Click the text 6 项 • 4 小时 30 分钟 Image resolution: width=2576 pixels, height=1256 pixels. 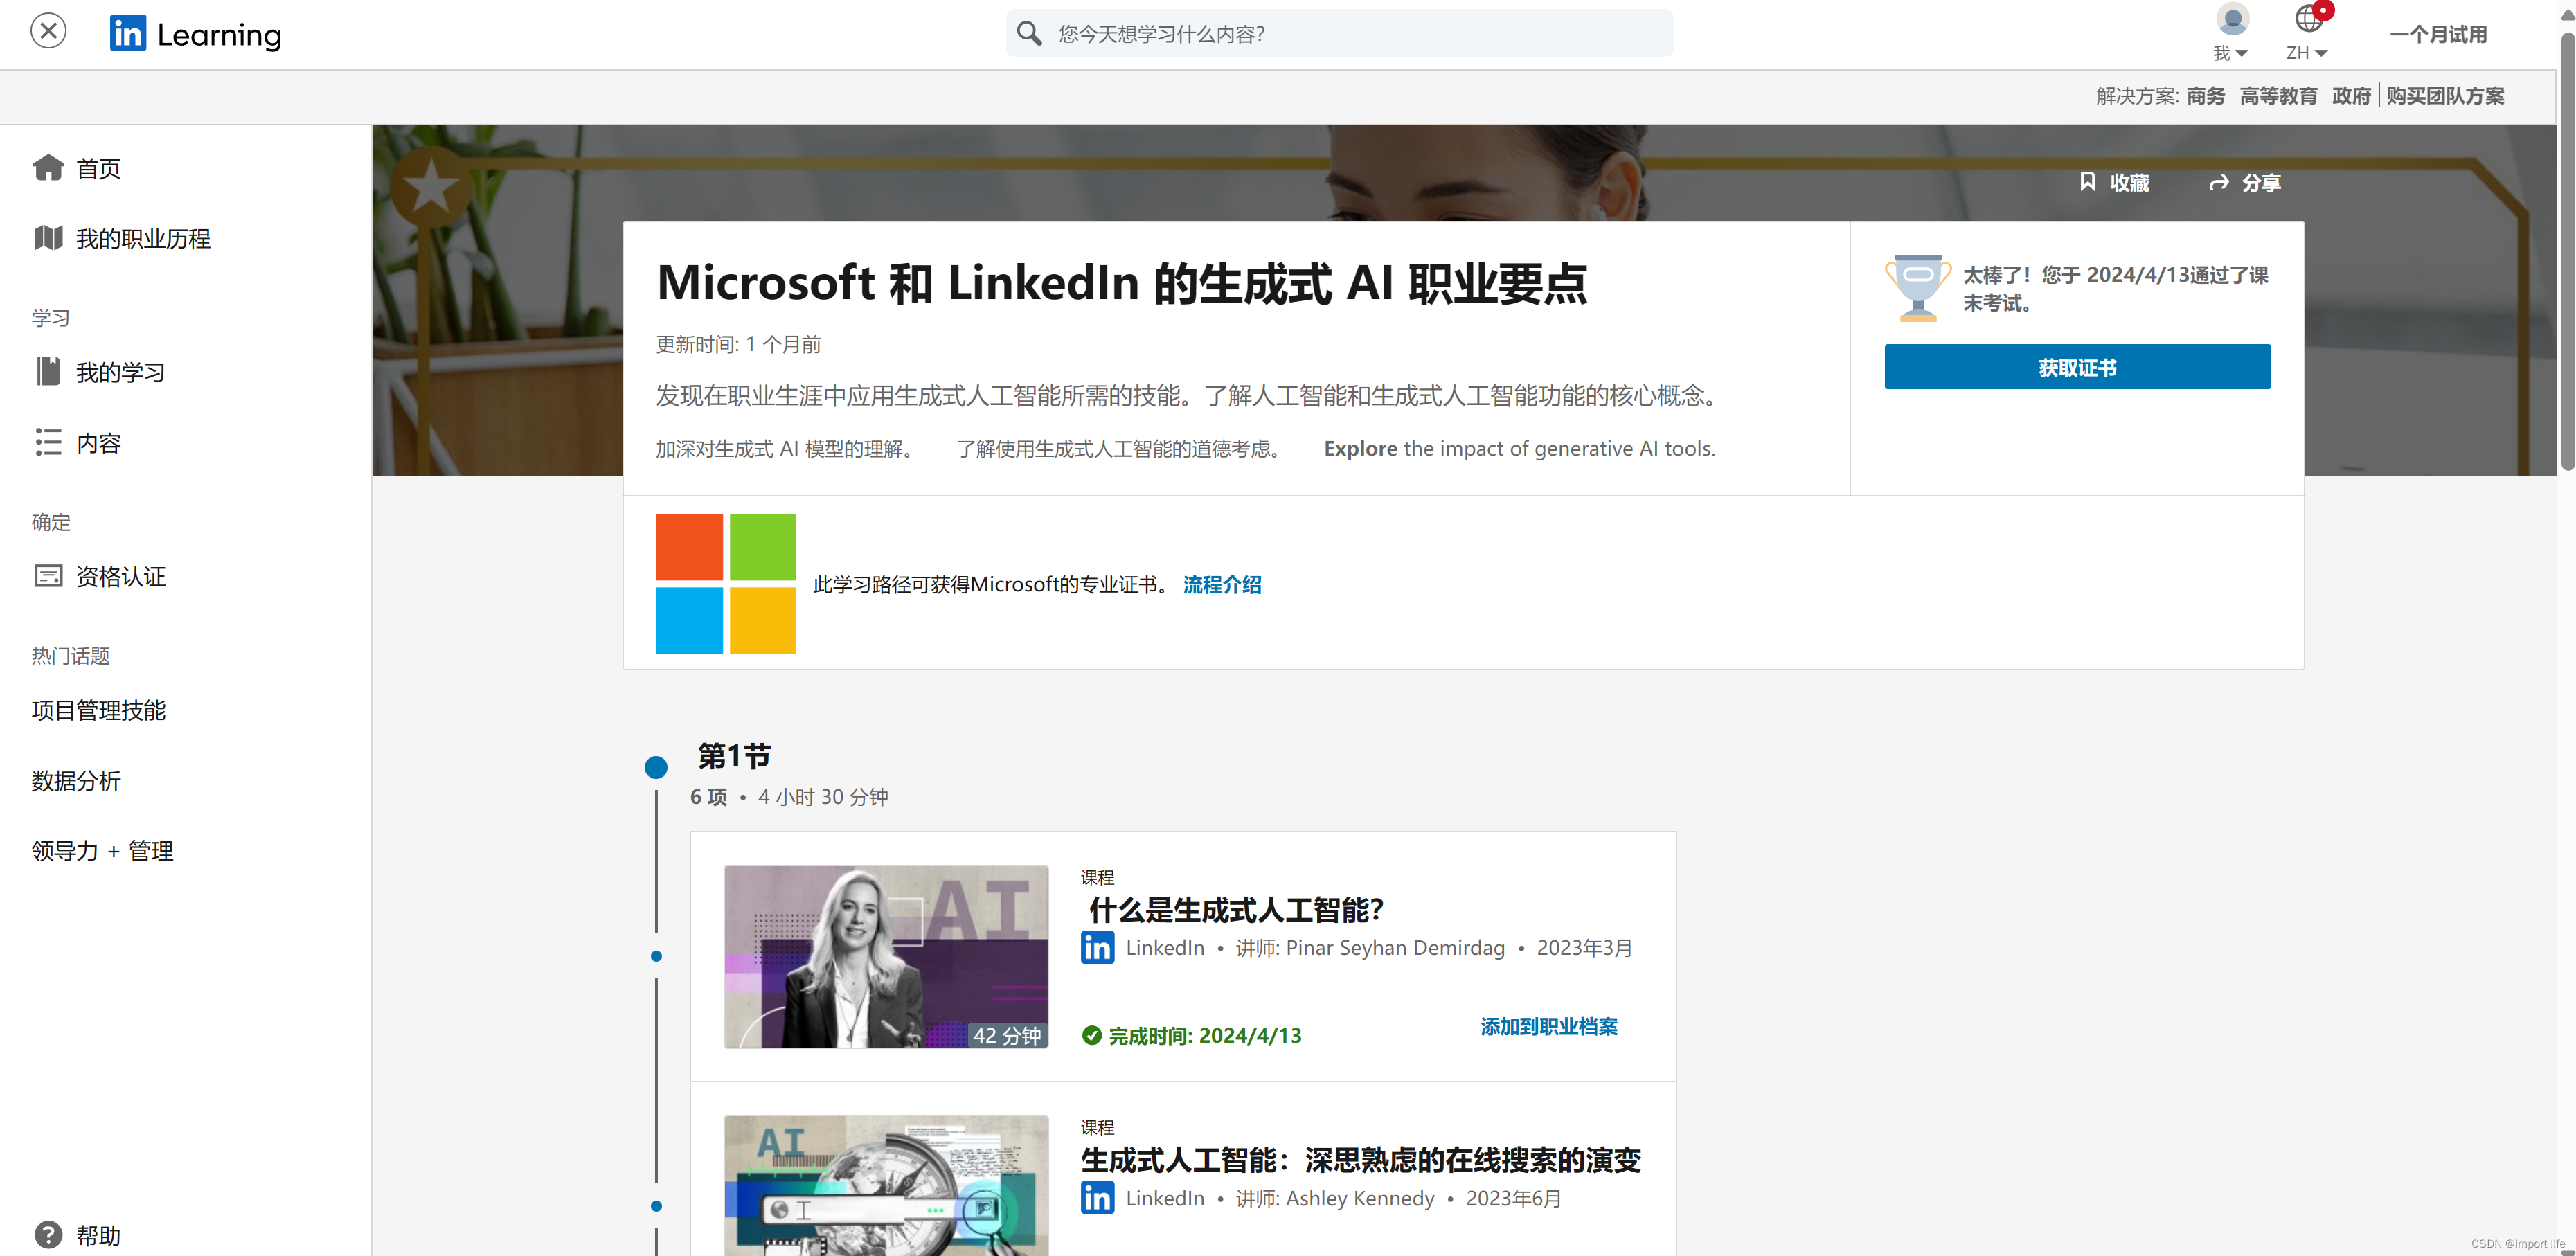click(789, 797)
